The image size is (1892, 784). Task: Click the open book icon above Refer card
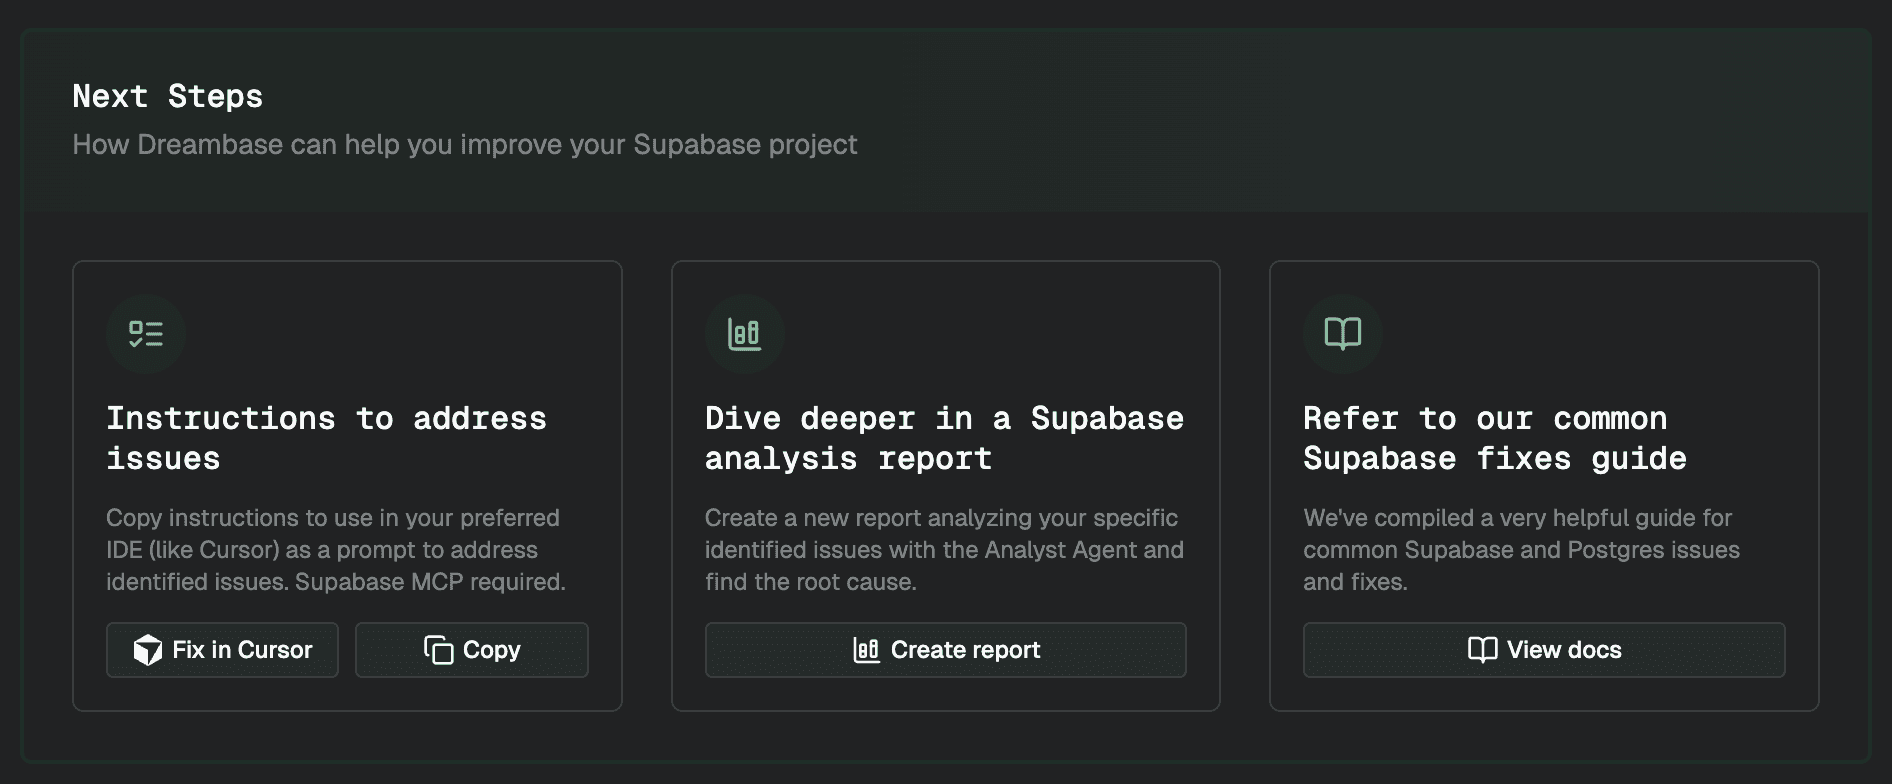1343,334
